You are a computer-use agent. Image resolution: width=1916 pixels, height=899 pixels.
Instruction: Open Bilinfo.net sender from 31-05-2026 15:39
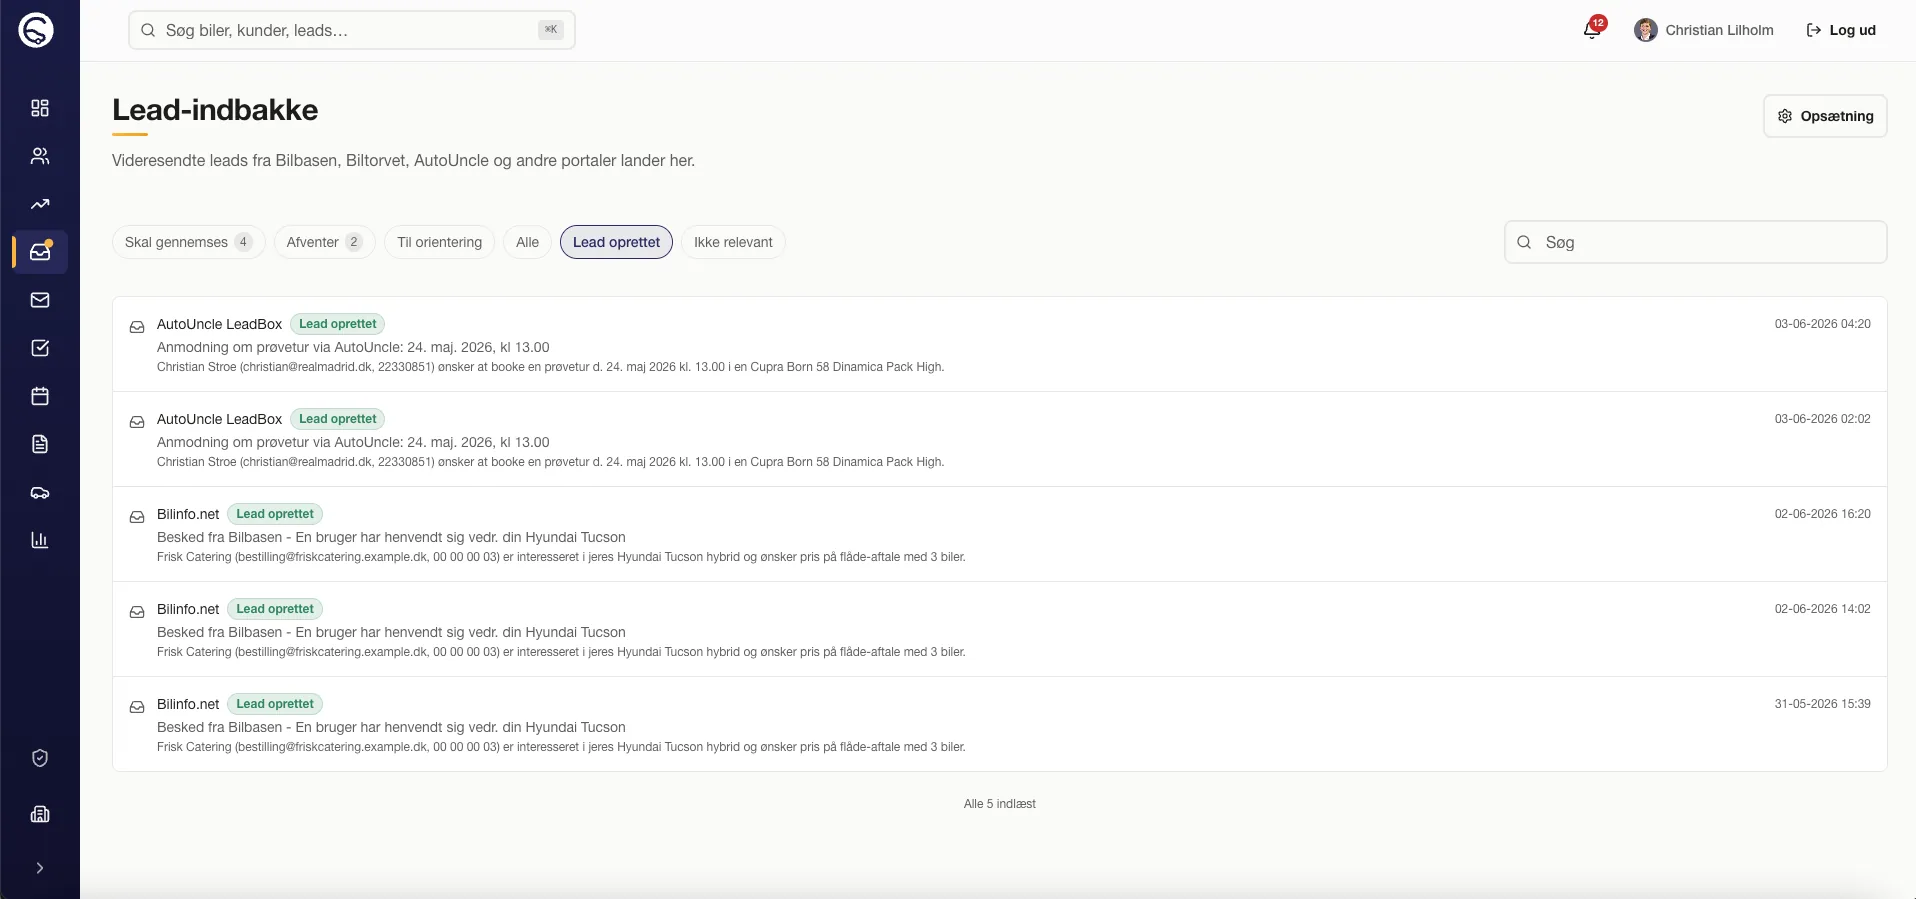188,704
